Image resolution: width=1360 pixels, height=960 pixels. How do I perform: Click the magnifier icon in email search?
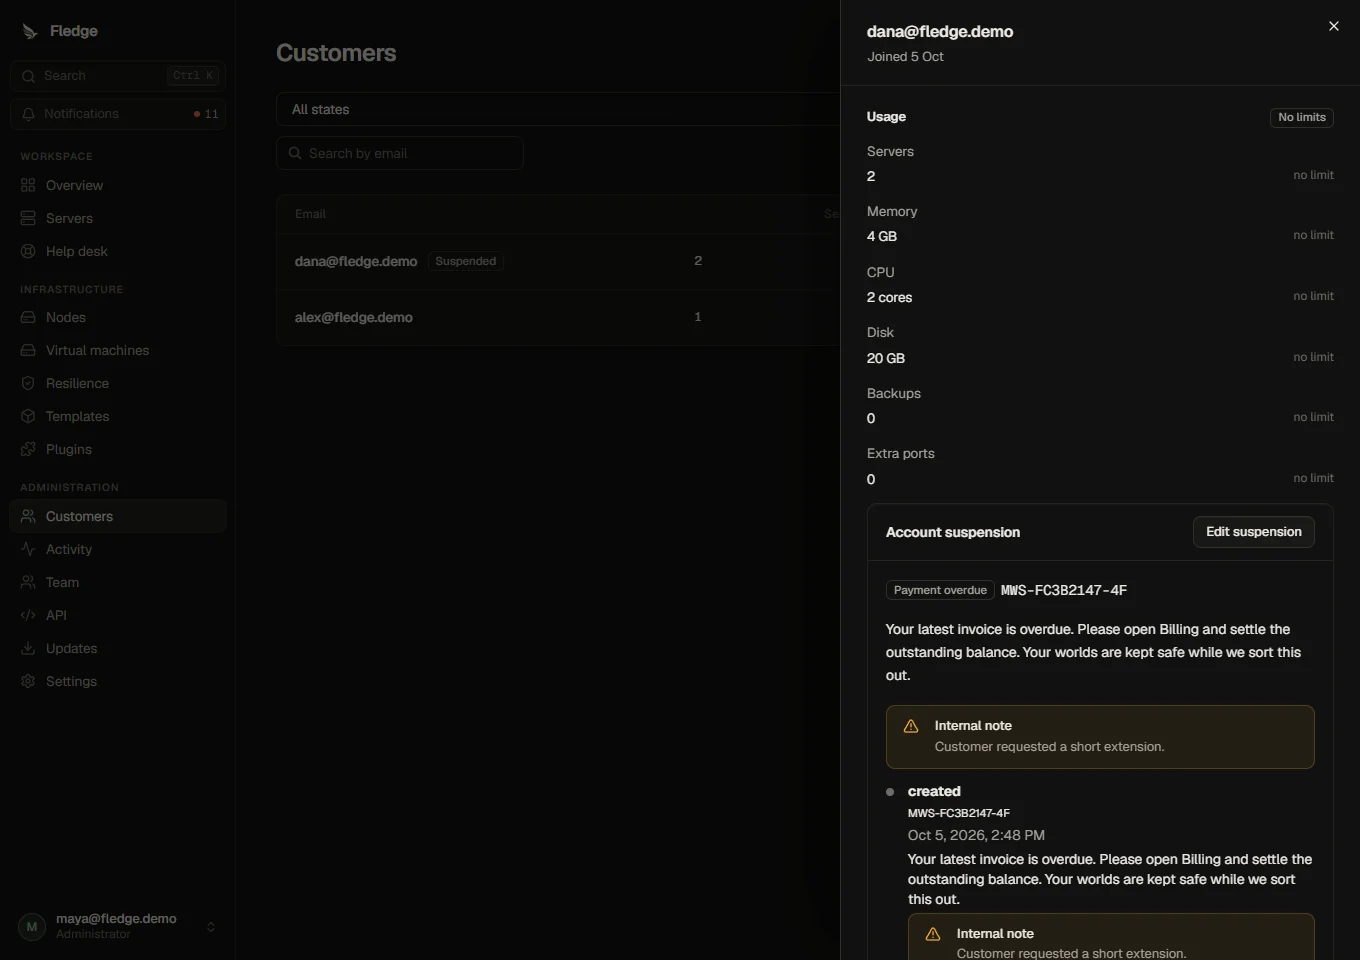point(295,153)
